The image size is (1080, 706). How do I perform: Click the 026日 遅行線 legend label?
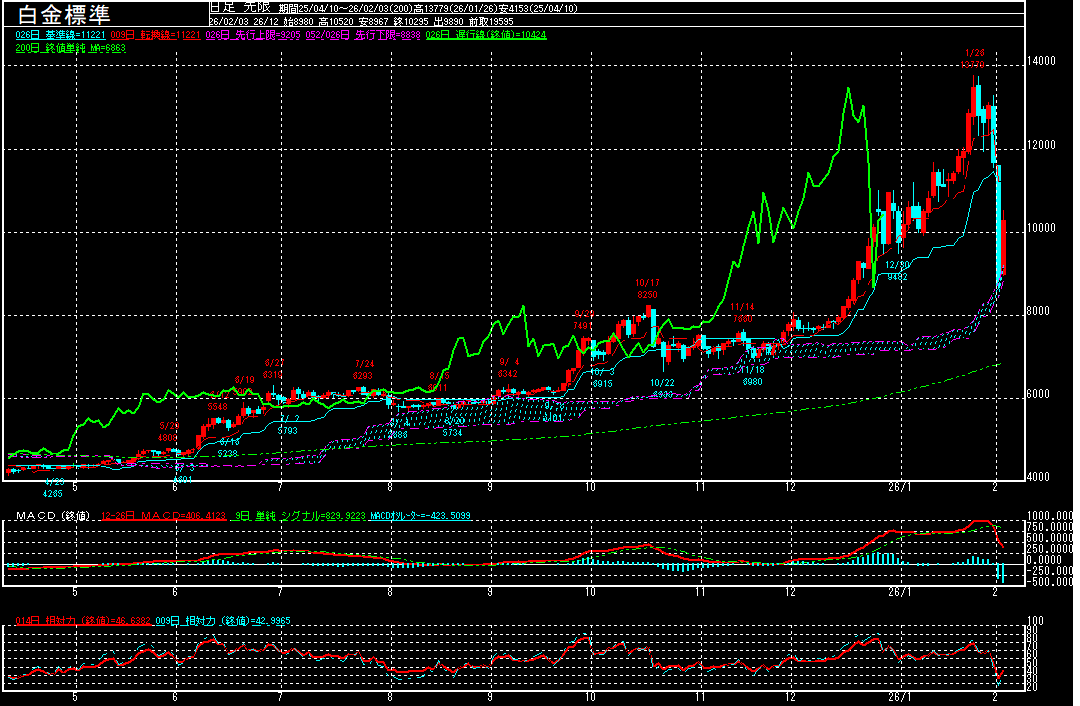(x=486, y=35)
